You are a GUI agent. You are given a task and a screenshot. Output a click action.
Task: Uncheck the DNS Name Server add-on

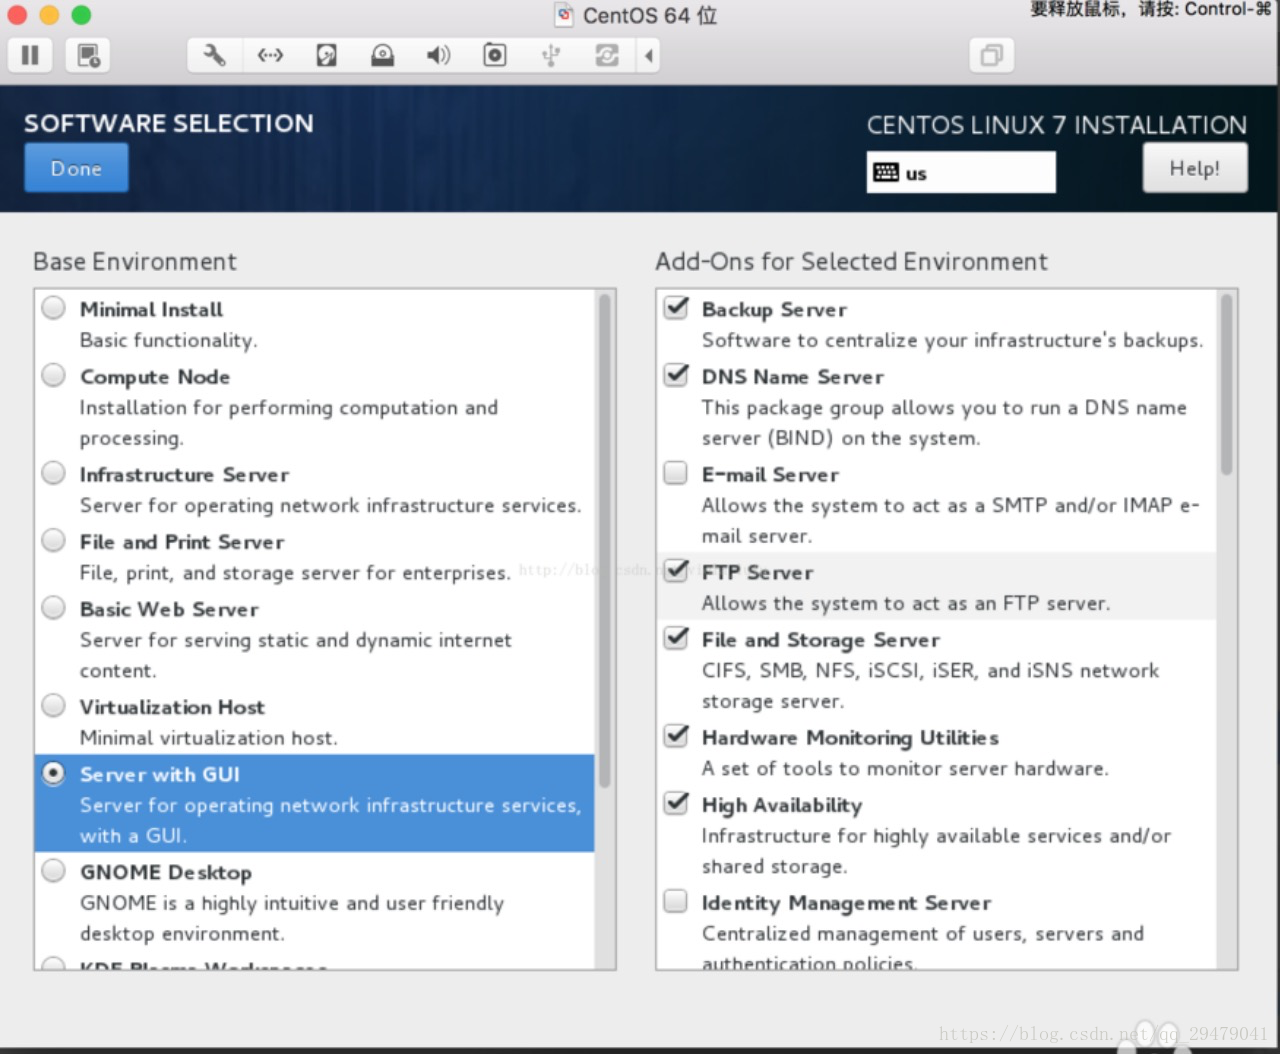(677, 374)
